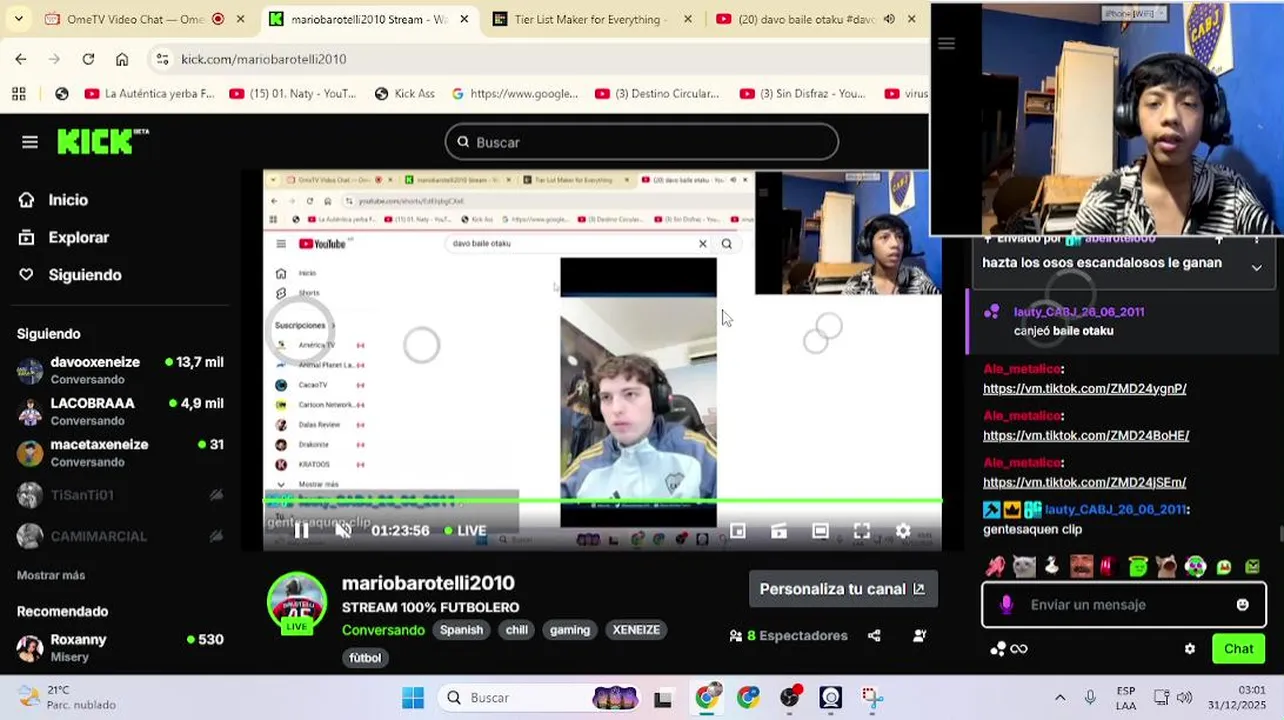The height and width of the screenshot is (720, 1284).
Task: Select the white cat quick emote
Action: (1024, 567)
